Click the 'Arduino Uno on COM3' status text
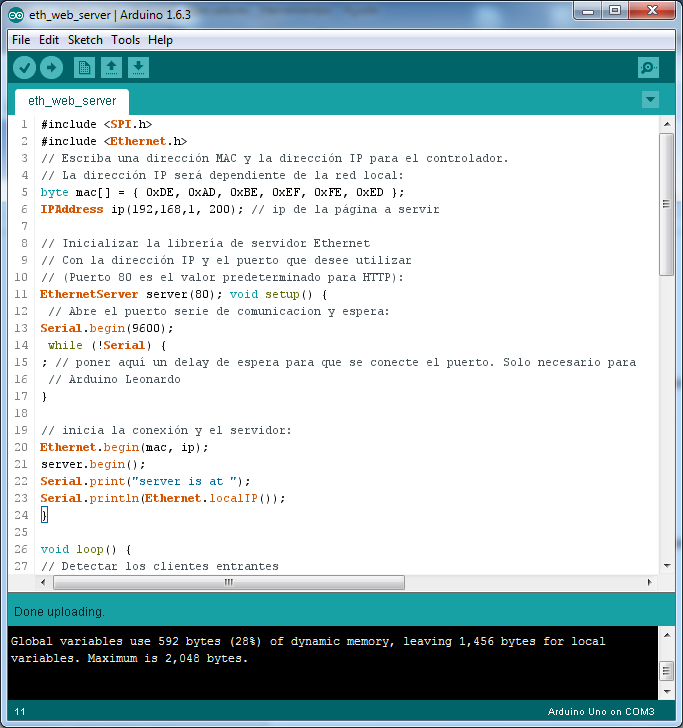This screenshot has width=683, height=728. 601,712
